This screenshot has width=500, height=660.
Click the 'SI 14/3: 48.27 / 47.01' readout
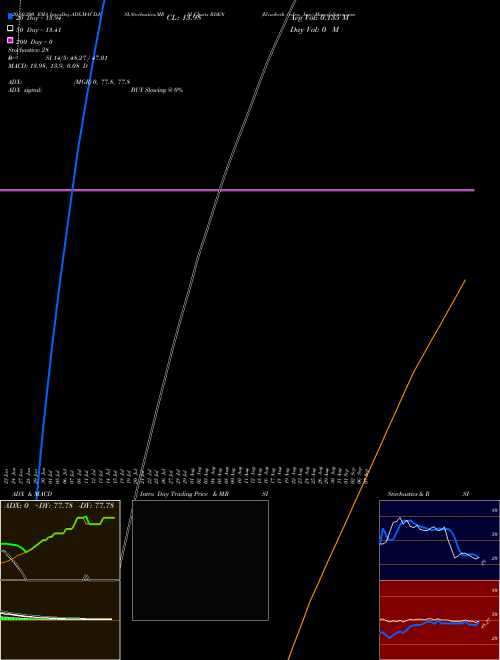76,58
